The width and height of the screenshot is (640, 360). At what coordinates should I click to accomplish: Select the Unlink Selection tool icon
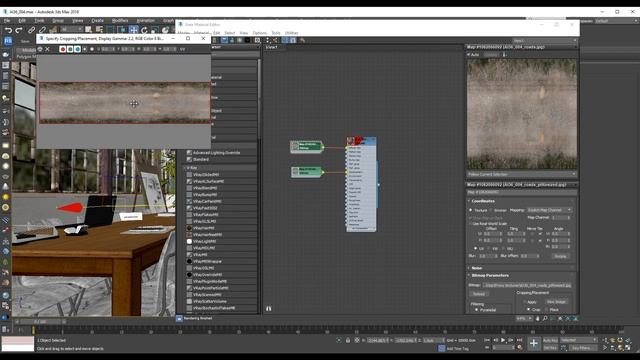pos(42,30)
